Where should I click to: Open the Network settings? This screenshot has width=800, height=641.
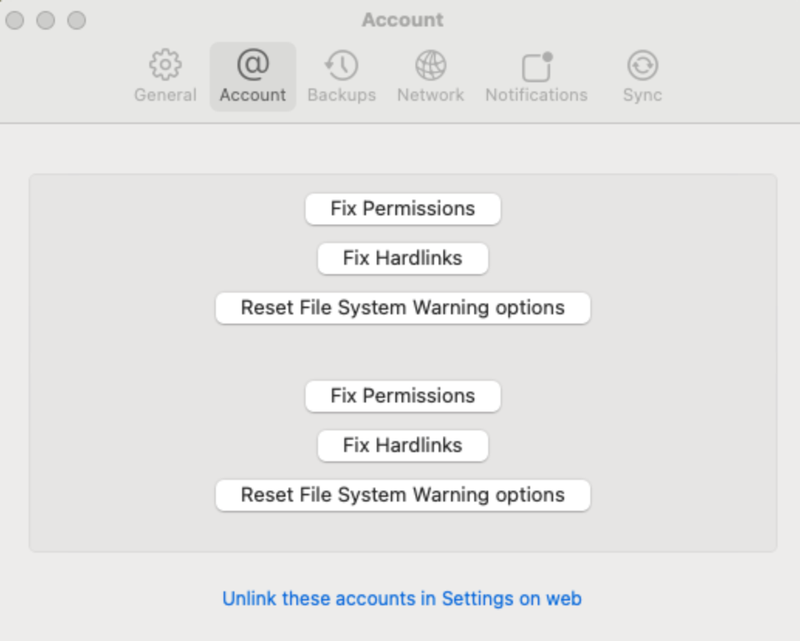(x=430, y=76)
